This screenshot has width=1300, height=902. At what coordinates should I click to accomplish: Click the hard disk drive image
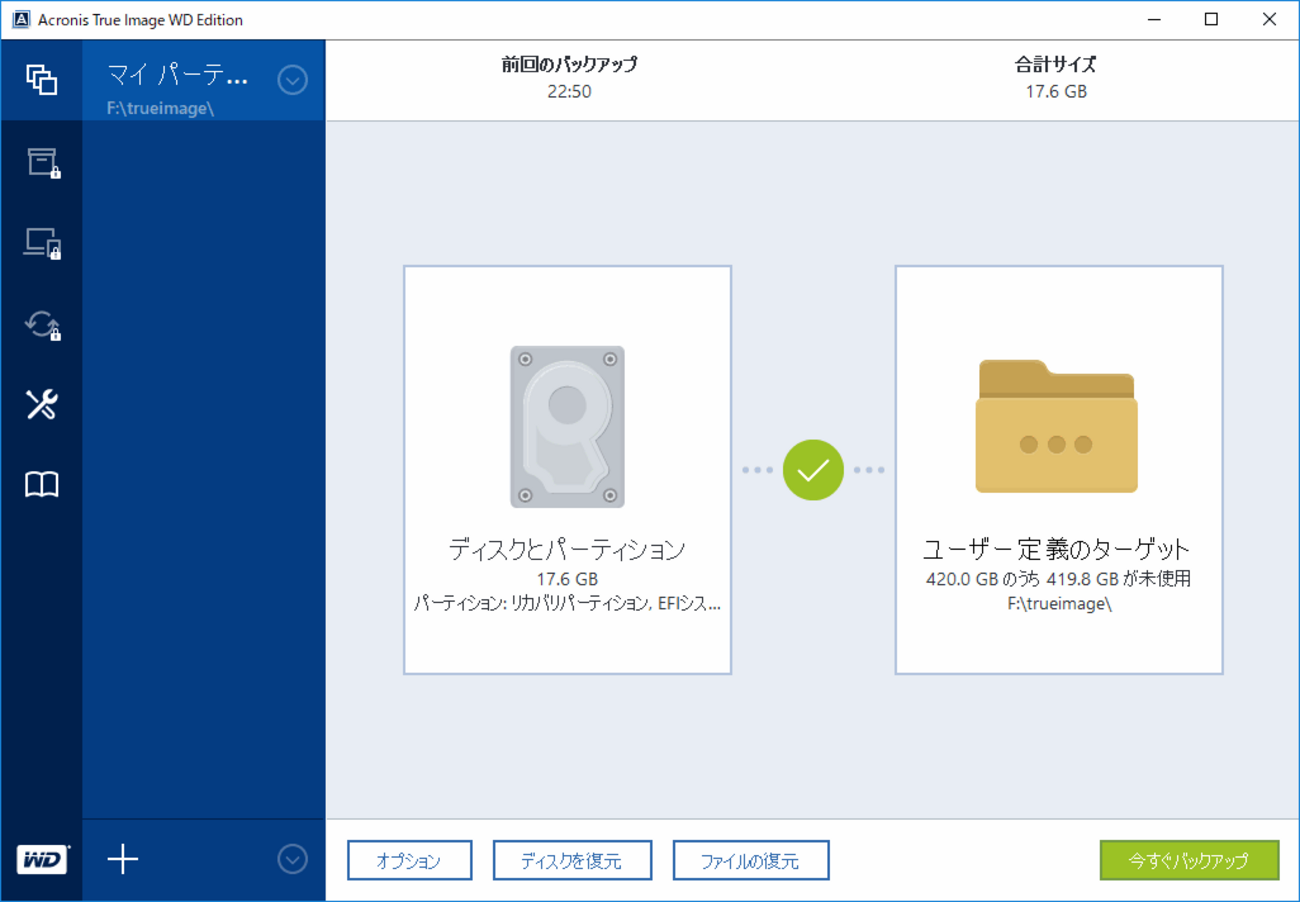pos(567,427)
